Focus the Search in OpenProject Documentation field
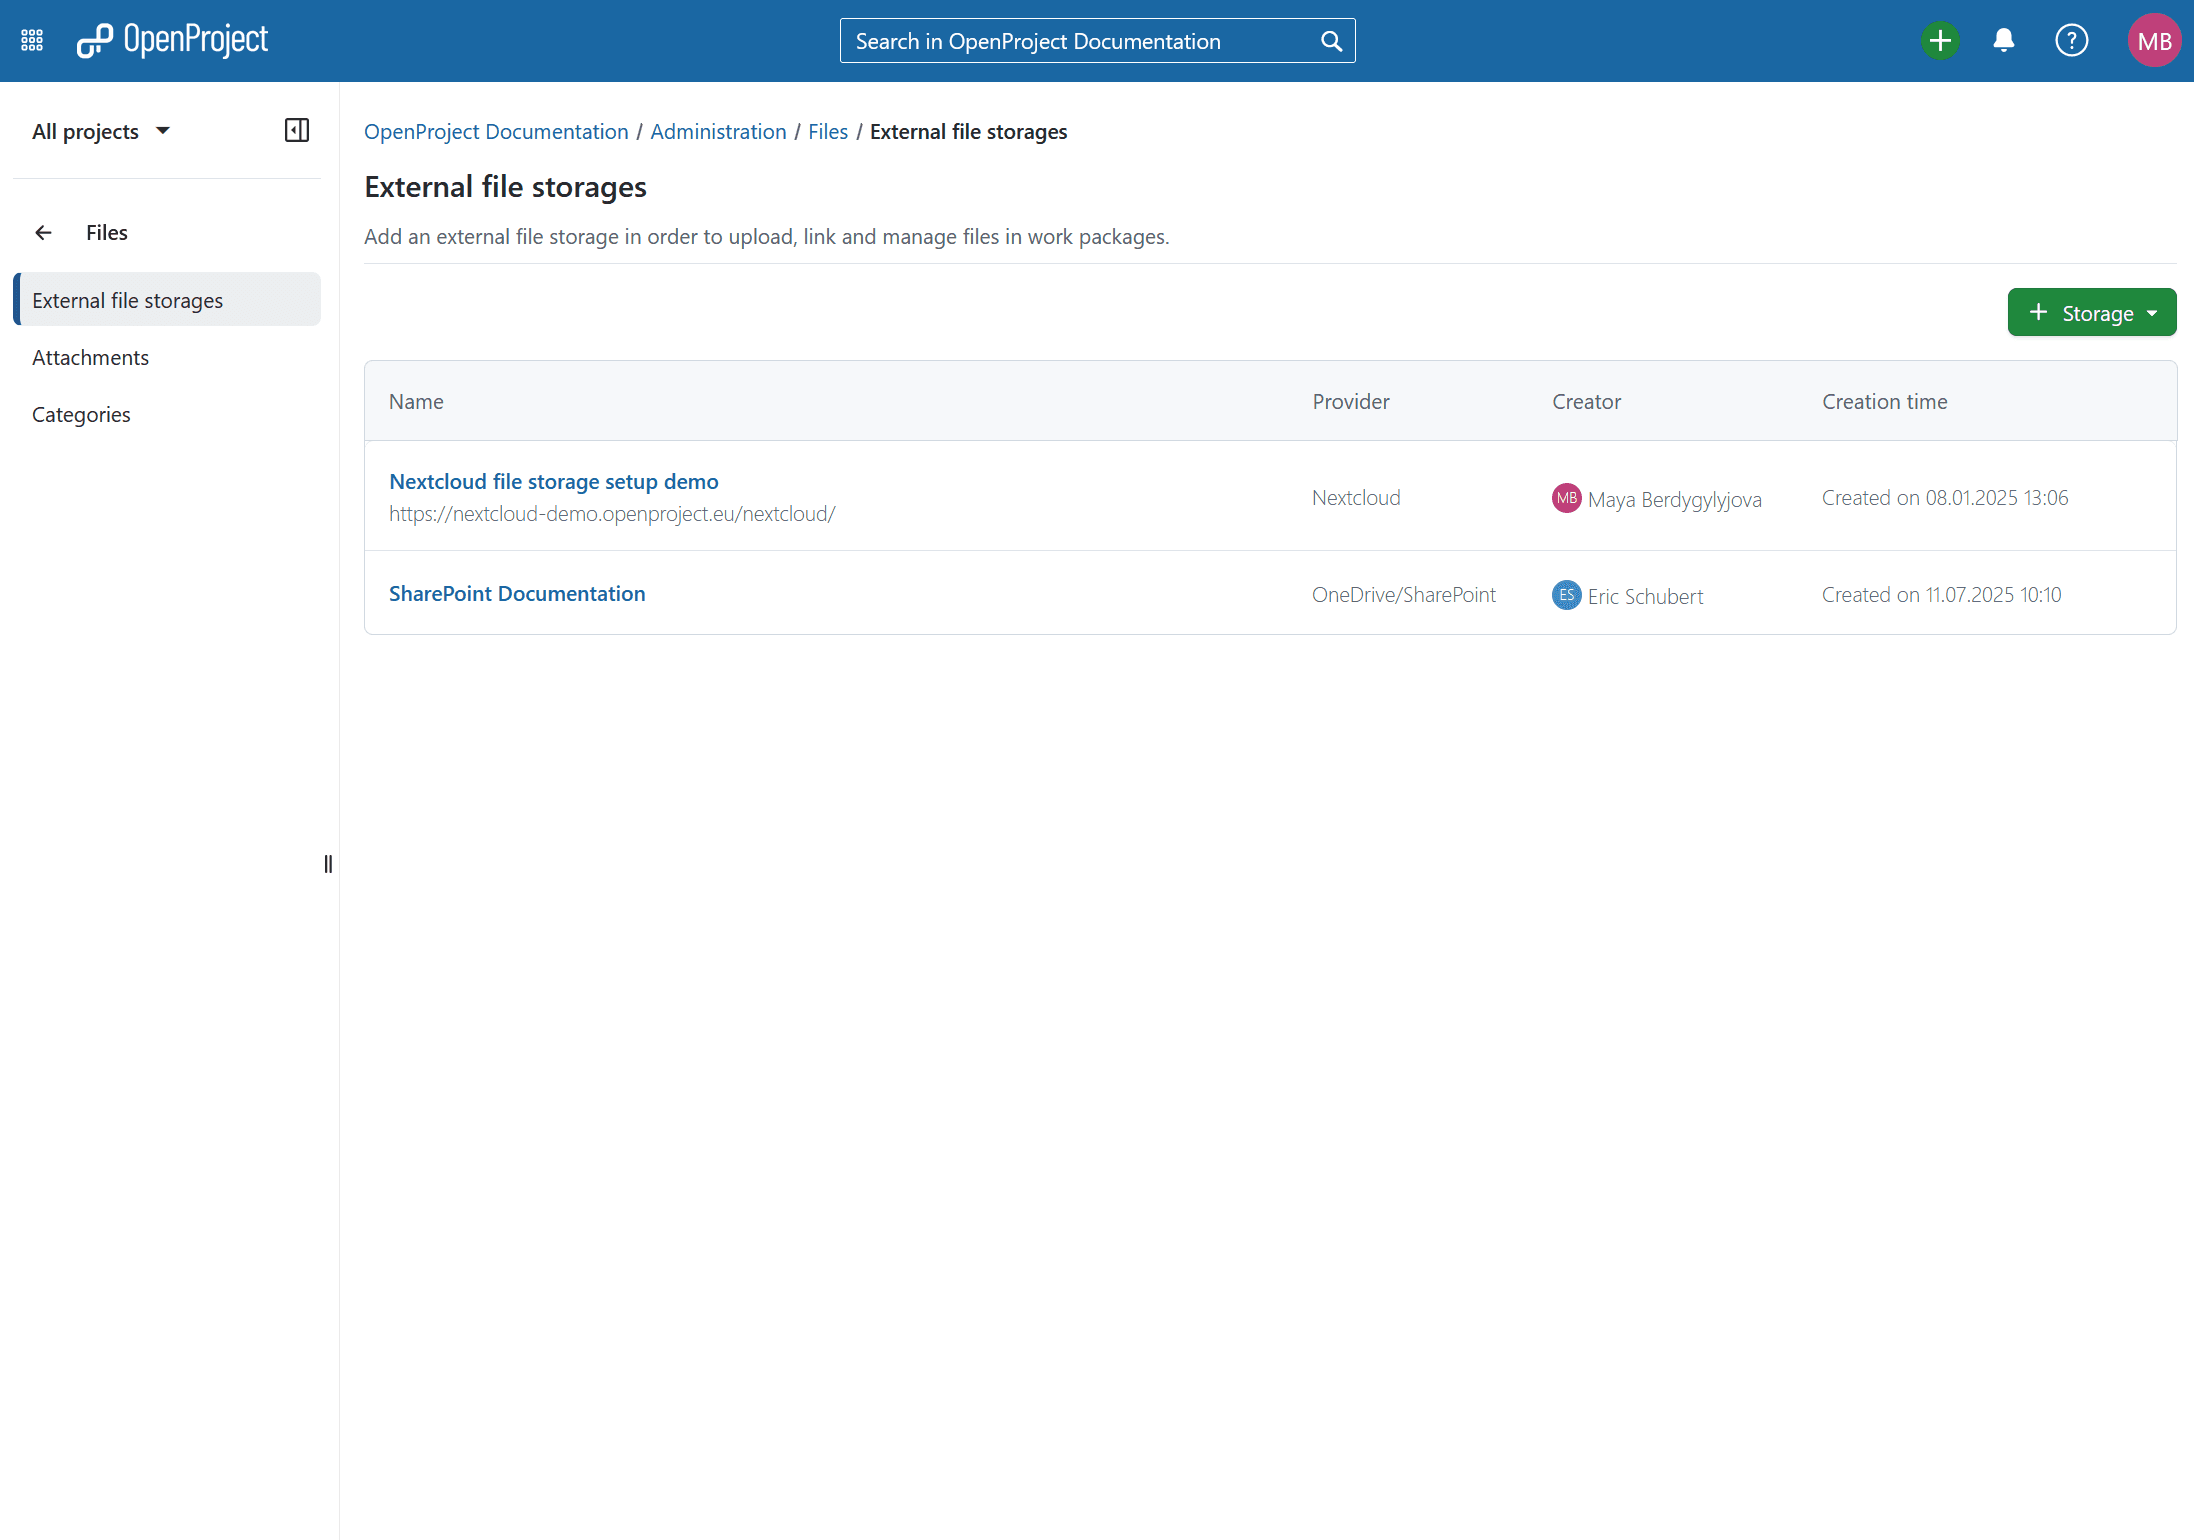The image size is (2194, 1540). pos(1080,41)
